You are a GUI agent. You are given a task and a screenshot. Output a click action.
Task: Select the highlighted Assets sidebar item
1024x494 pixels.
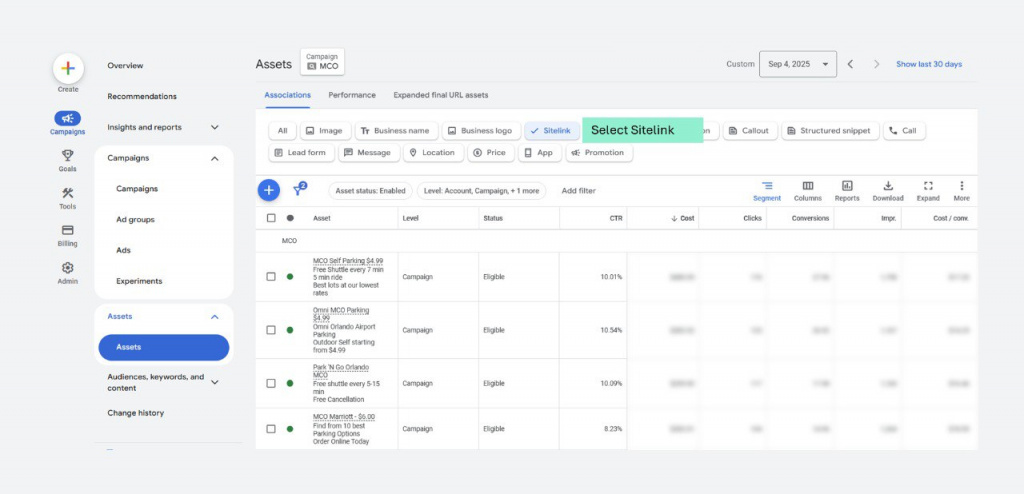(164, 348)
